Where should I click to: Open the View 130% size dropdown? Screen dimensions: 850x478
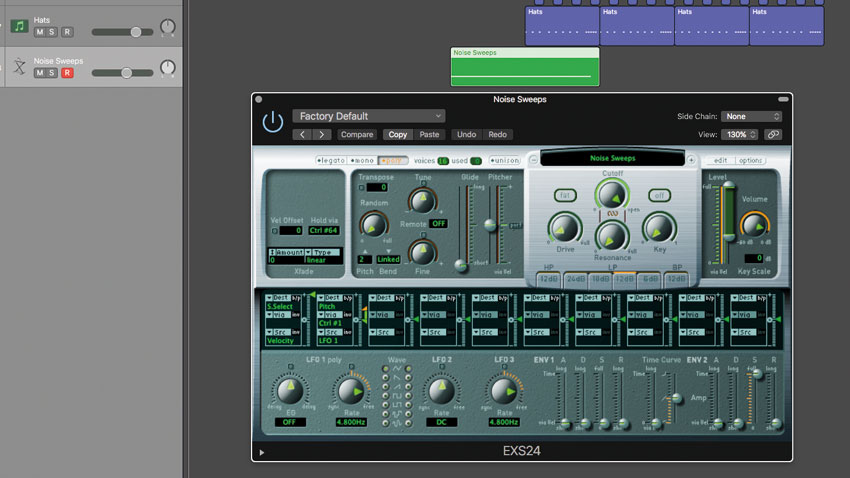click(x=739, y=134)
